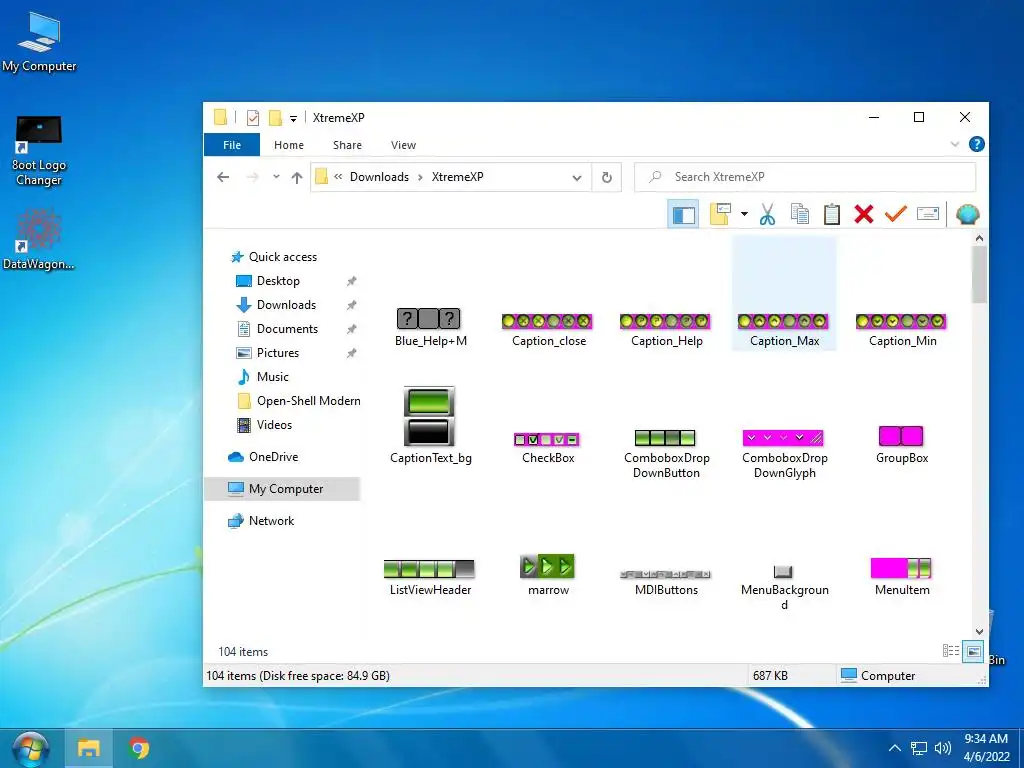Click the red X Delete icon
This screenshot has height=768, width=1024.
tap(863, 214)
